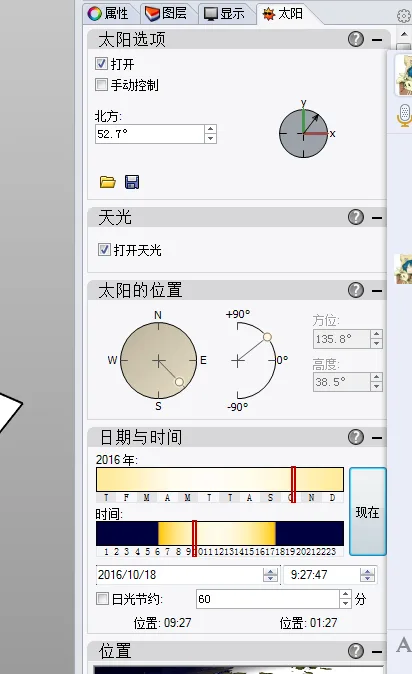Collapse the 日期与时间 section
Viewport: 412px width, 674px height.
pos(377,438)
